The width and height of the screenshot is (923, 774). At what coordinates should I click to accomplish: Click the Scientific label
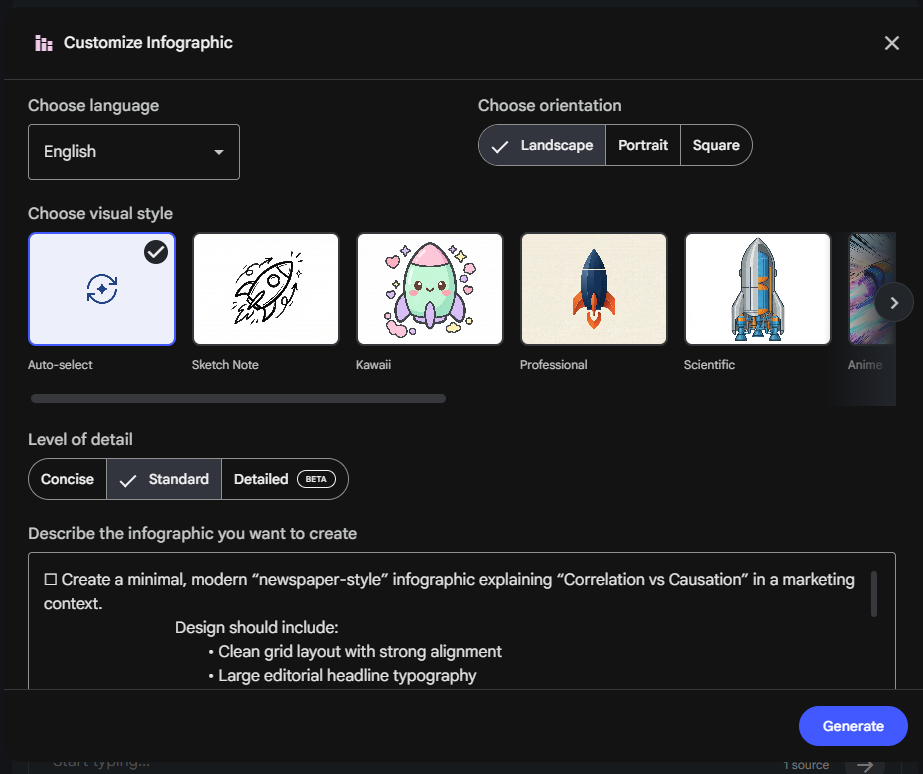[709, 365]
